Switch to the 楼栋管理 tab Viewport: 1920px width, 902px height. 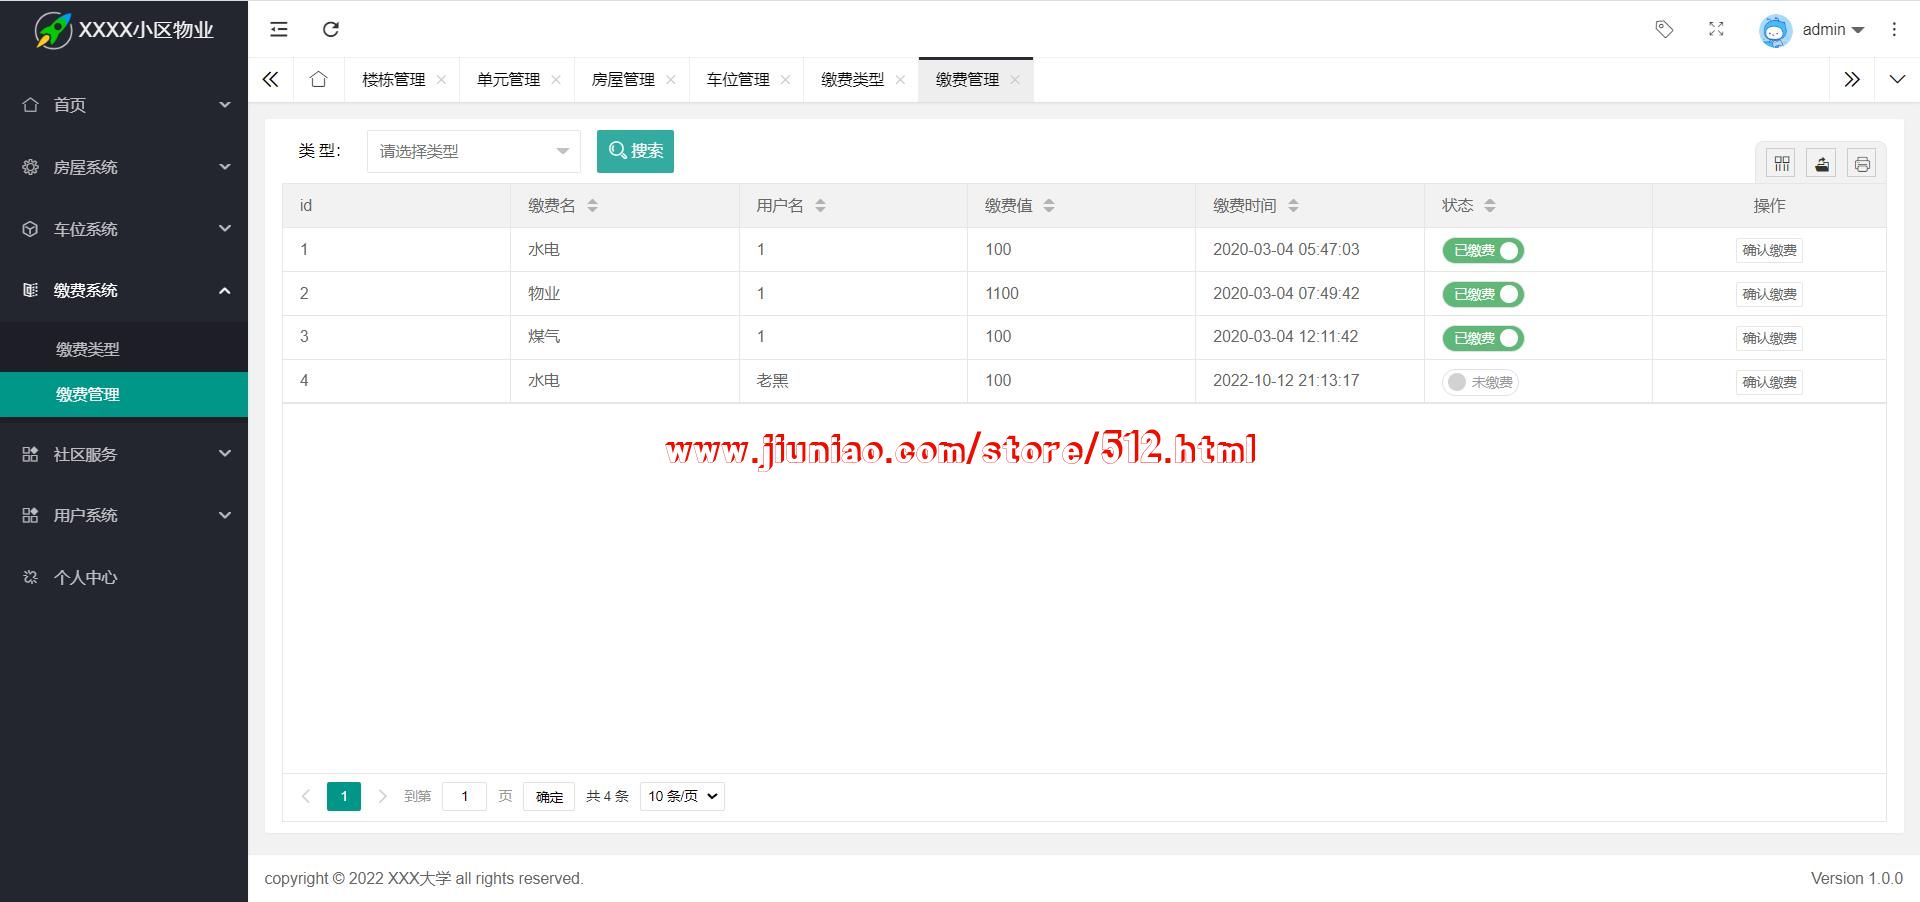(x=394, y=79)
